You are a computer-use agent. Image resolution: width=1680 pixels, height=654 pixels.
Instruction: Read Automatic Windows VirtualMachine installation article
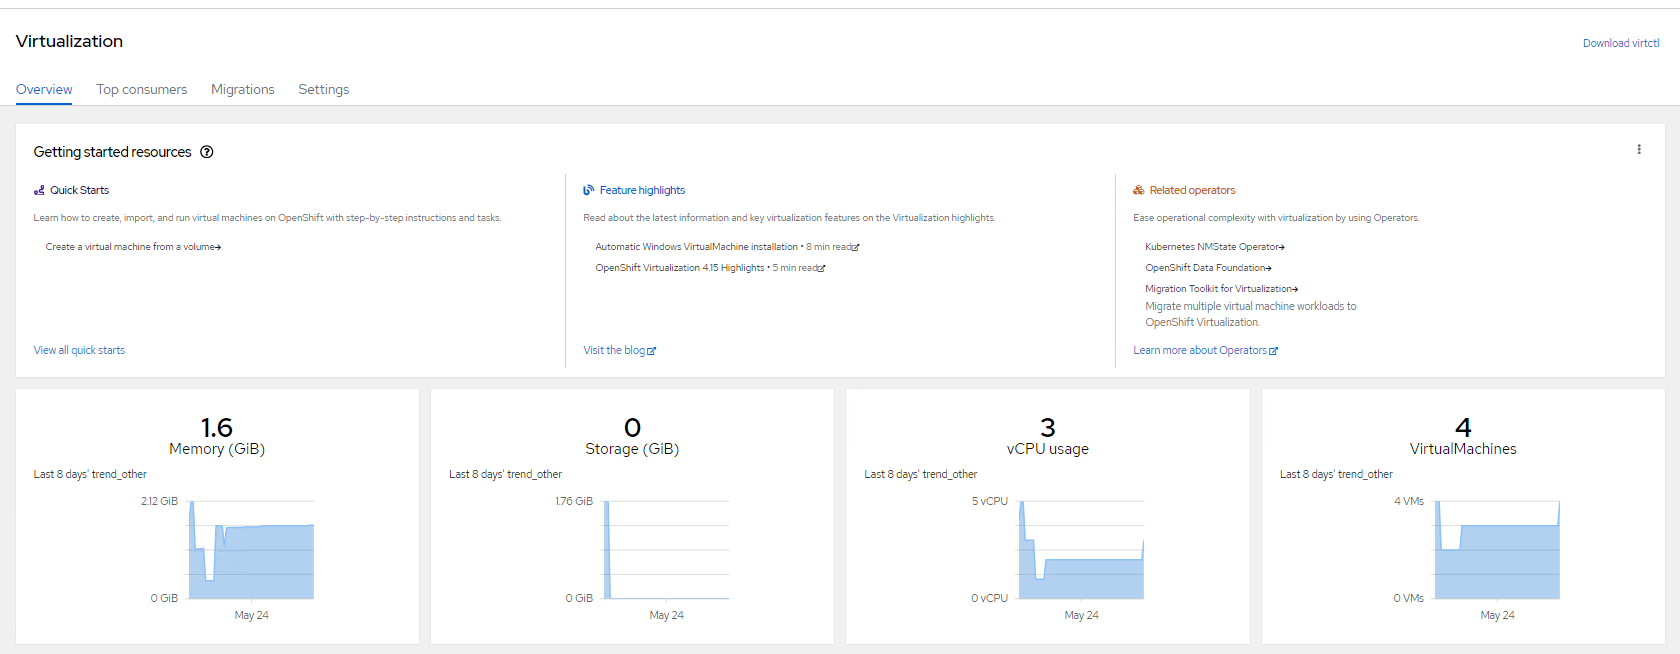pyautogui.click(x=696, y=247)
